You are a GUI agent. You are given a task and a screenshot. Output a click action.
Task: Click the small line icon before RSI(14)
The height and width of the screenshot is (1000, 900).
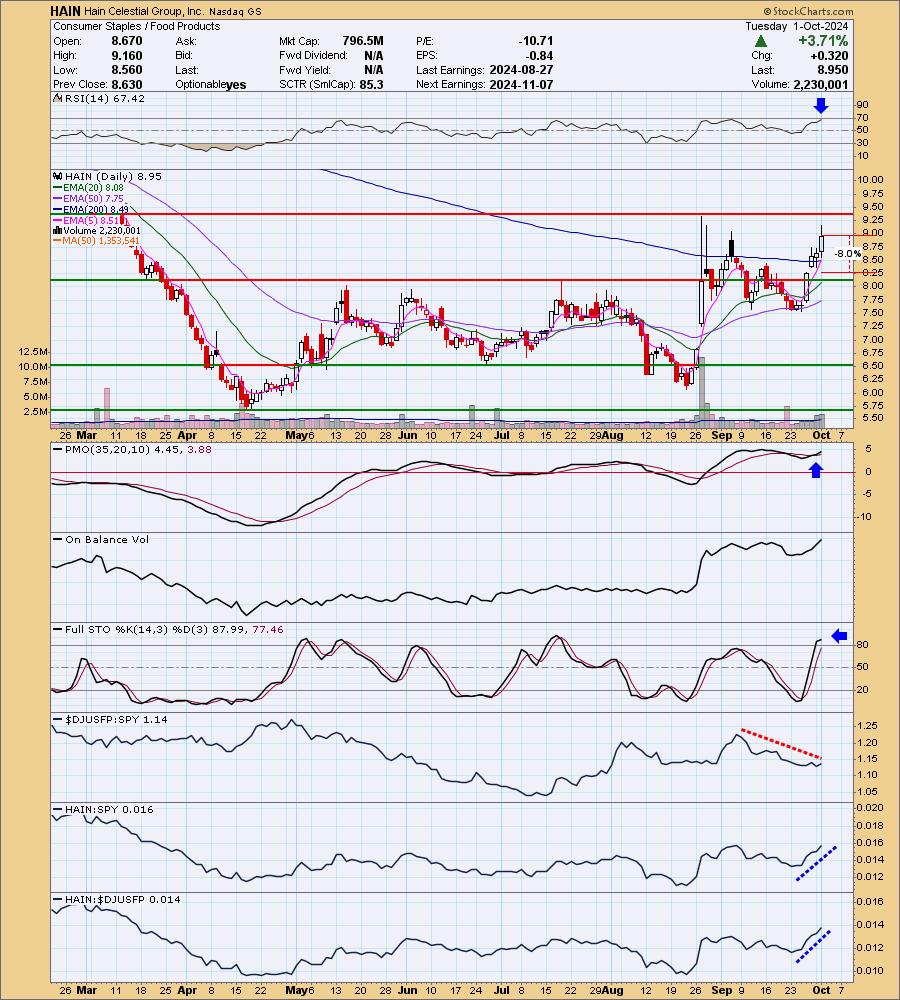click(58, 98)
